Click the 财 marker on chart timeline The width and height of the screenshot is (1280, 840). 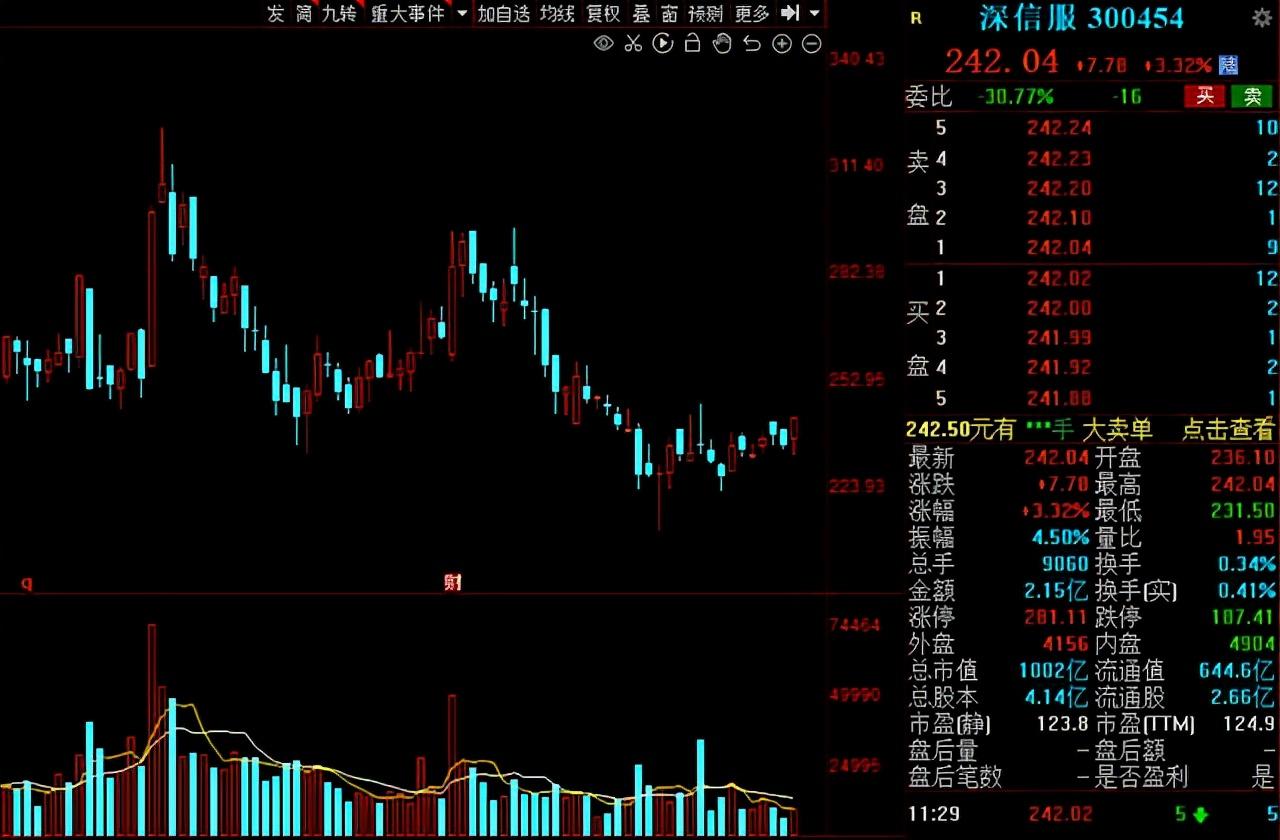[453, 582]
